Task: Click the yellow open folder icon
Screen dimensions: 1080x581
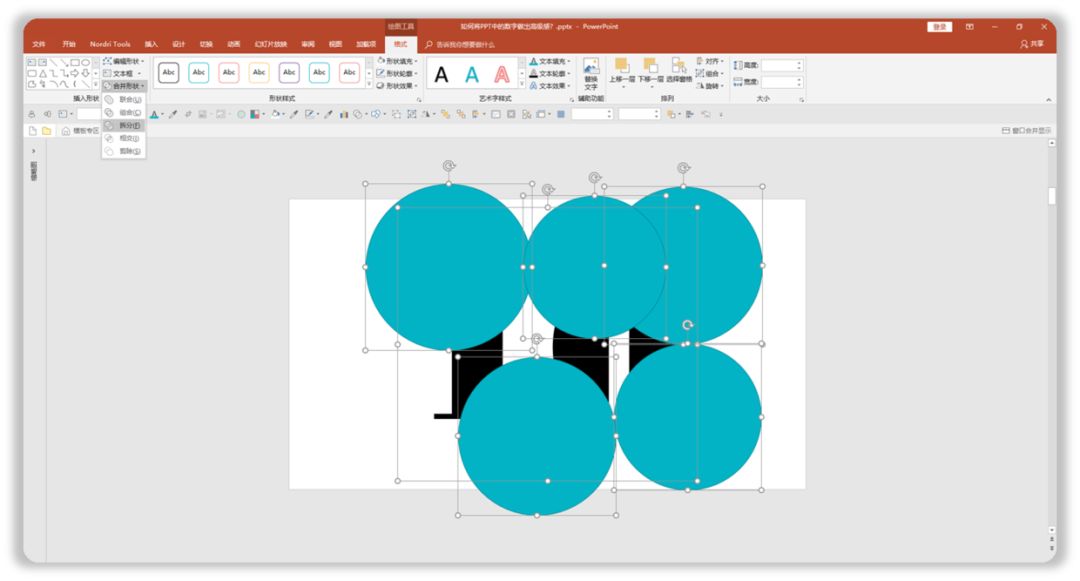Action: (x=46, y=131)
